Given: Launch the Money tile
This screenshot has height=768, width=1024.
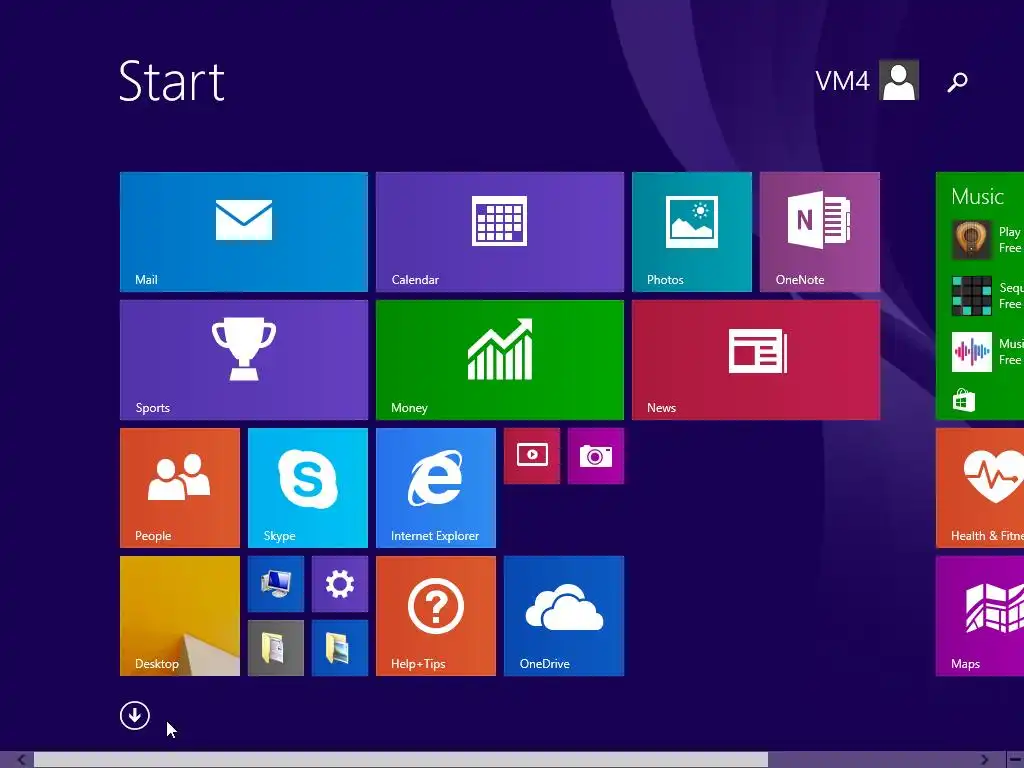Looking at the screenshot, I should (x=500, y=360).
